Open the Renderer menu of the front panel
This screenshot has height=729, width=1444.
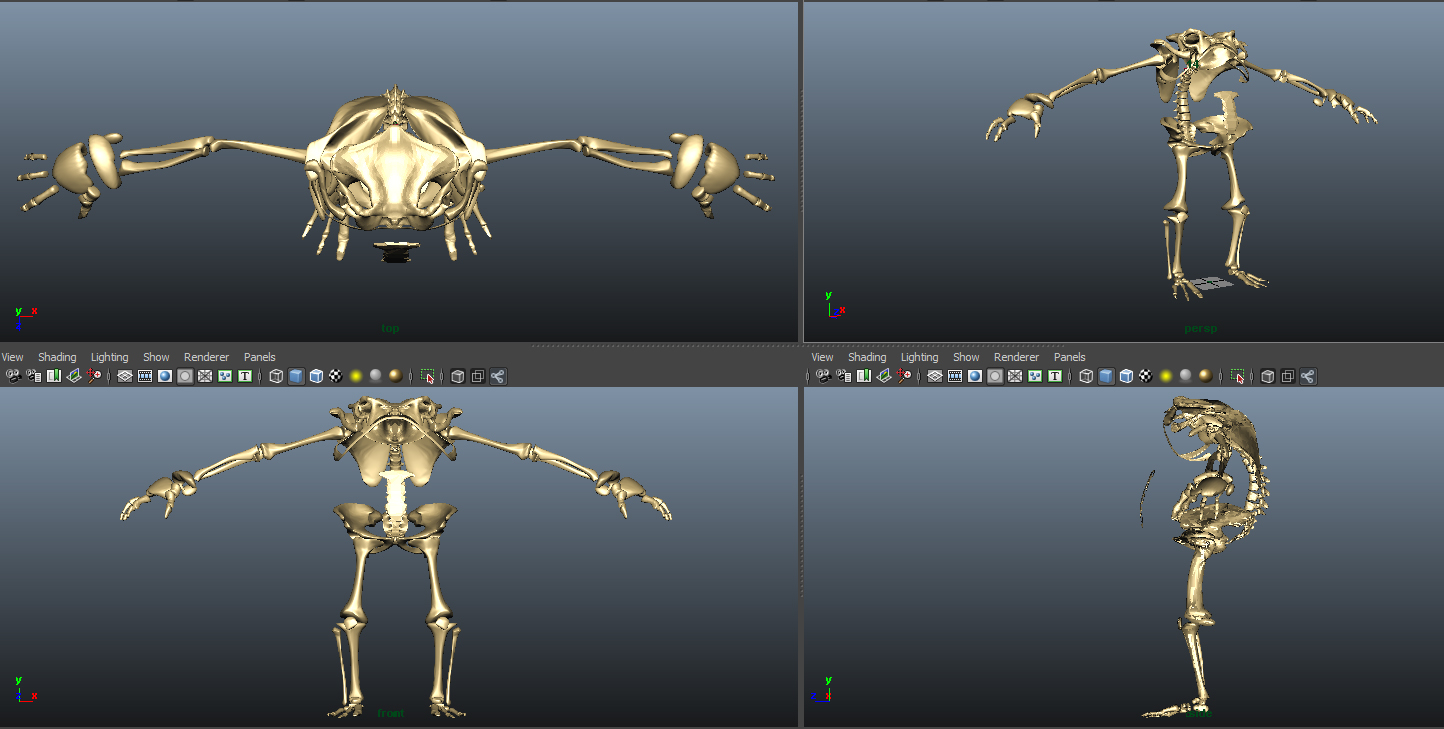tap(206, 357)
